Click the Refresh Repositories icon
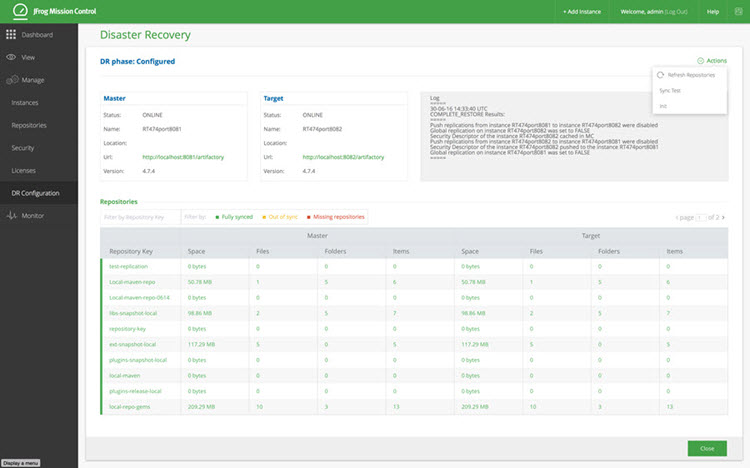This screenshot has width=750, height=468. (x=660, y=75)
